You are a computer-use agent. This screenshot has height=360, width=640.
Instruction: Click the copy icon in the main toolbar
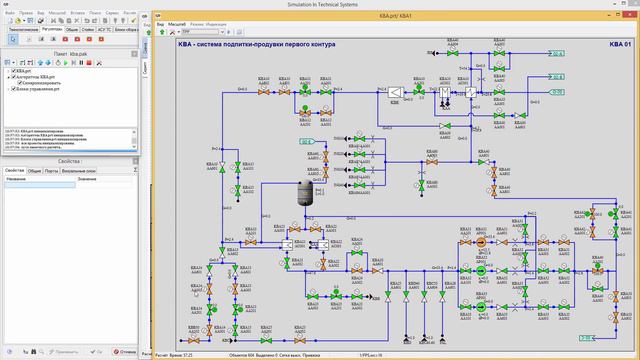(x=61, y=20)
